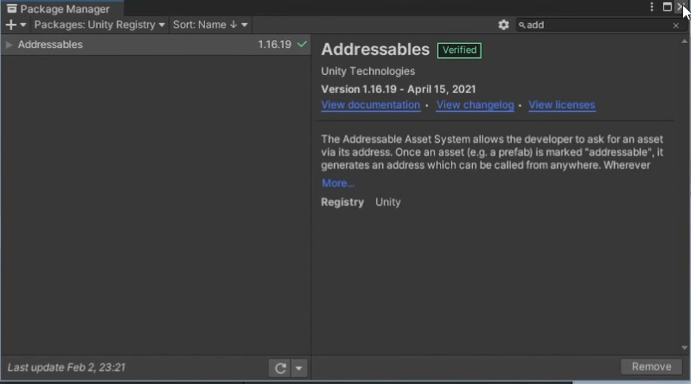691x384 pixels.
Task: Open the View changelog link
Action: pos(475,105)
